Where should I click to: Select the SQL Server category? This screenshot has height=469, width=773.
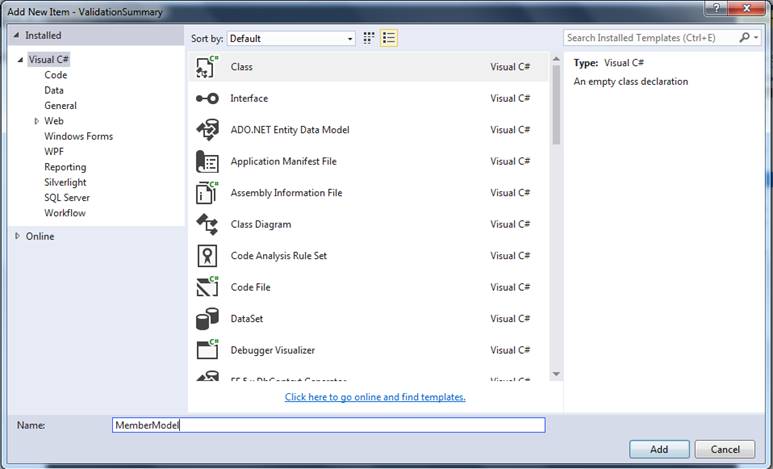click(67, 198)
